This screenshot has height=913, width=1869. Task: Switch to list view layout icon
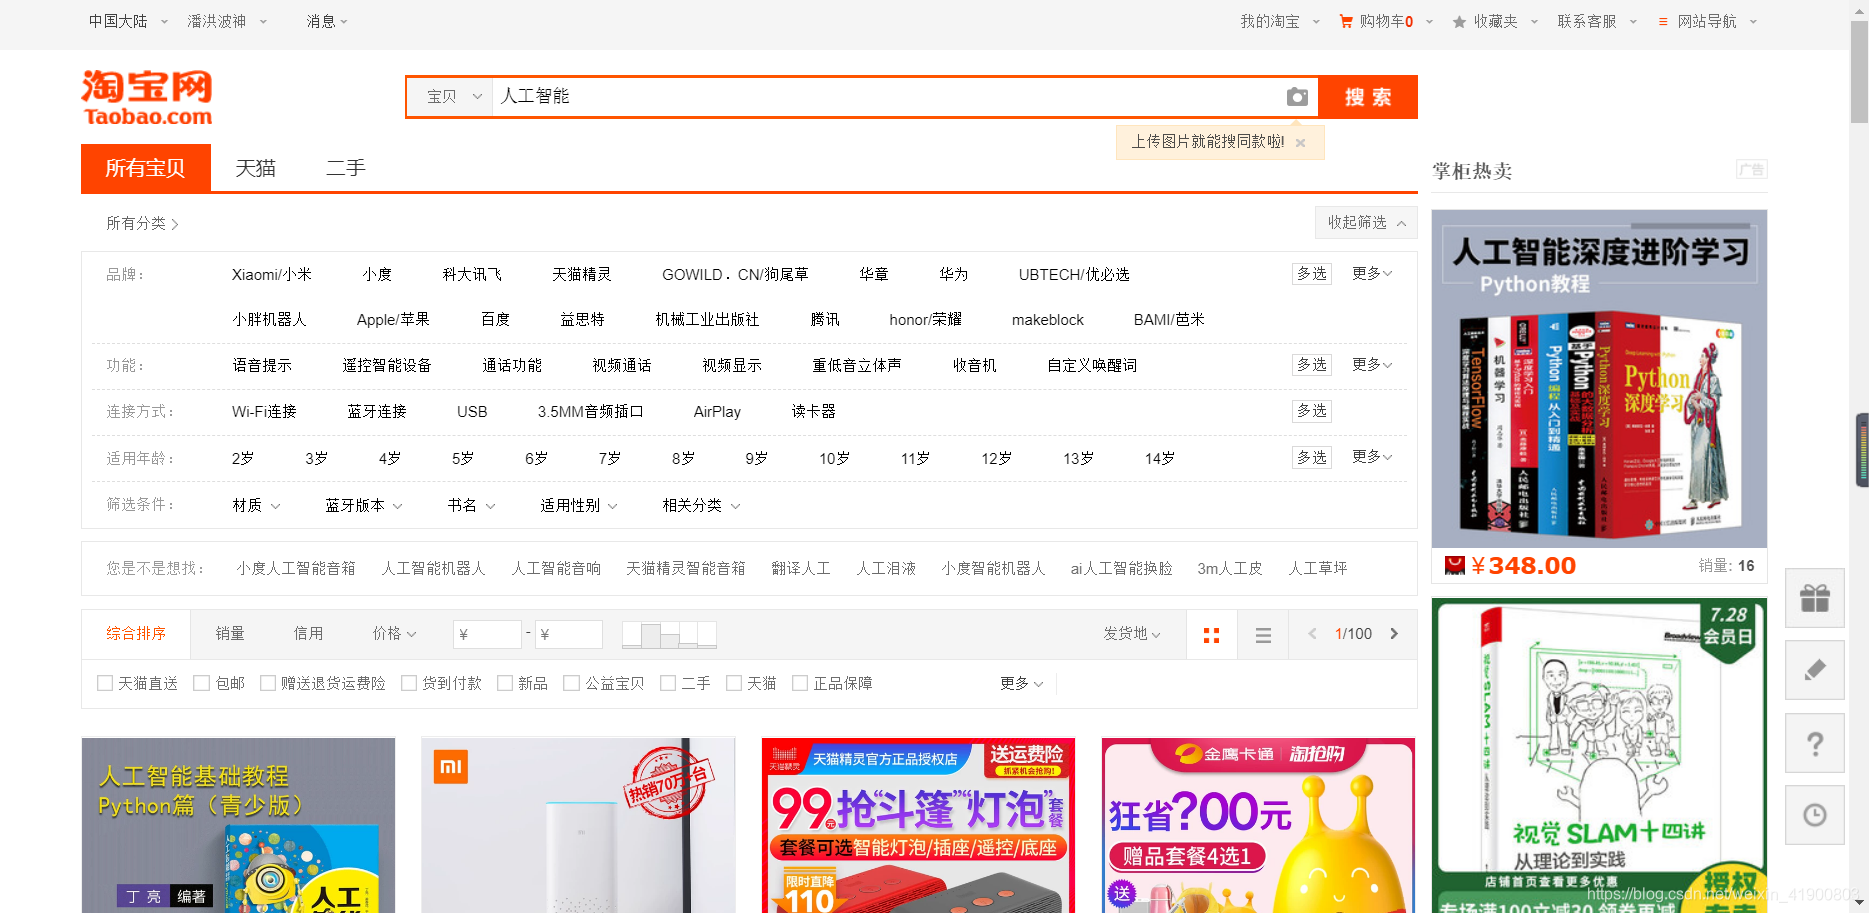(1263, 635)
